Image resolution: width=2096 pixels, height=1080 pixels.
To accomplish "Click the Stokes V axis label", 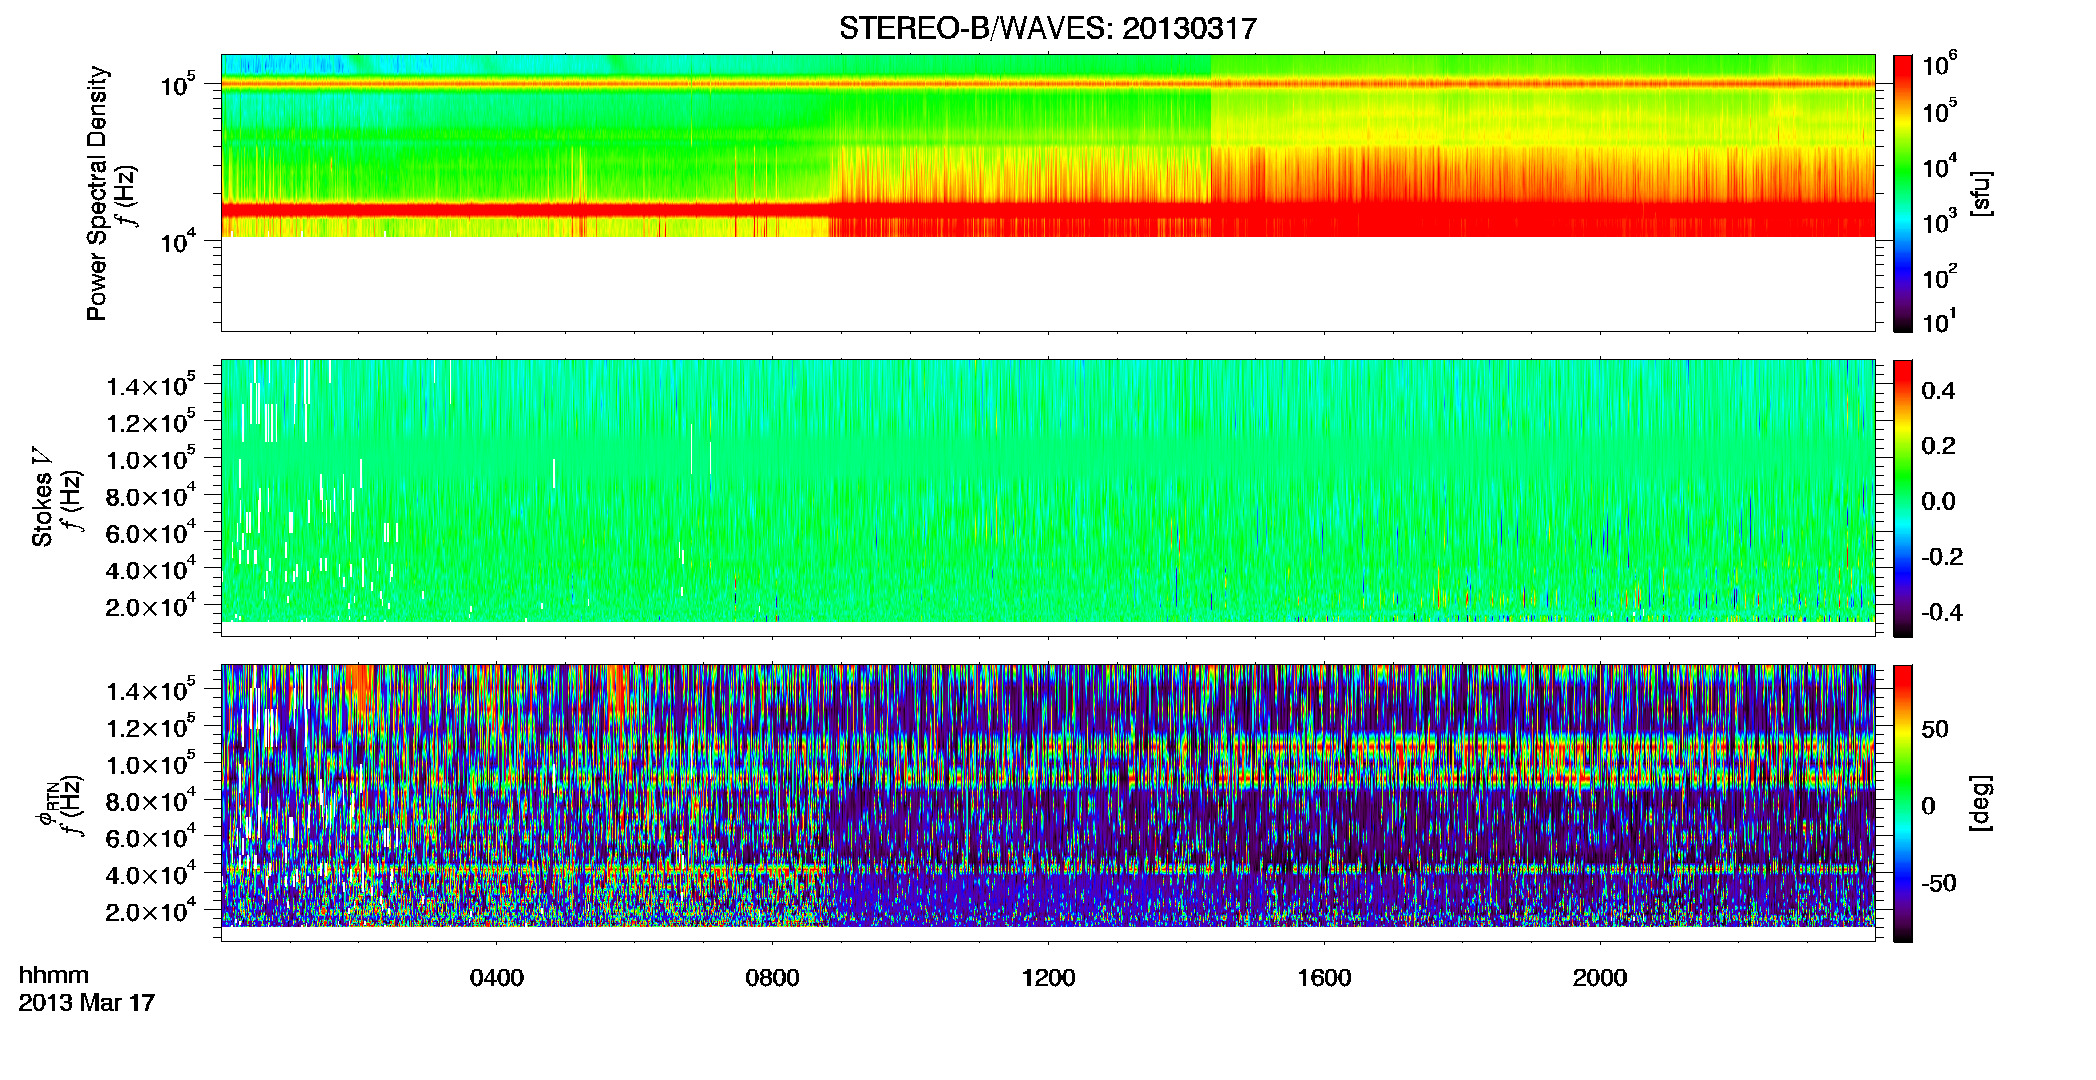I will point(42,497).
